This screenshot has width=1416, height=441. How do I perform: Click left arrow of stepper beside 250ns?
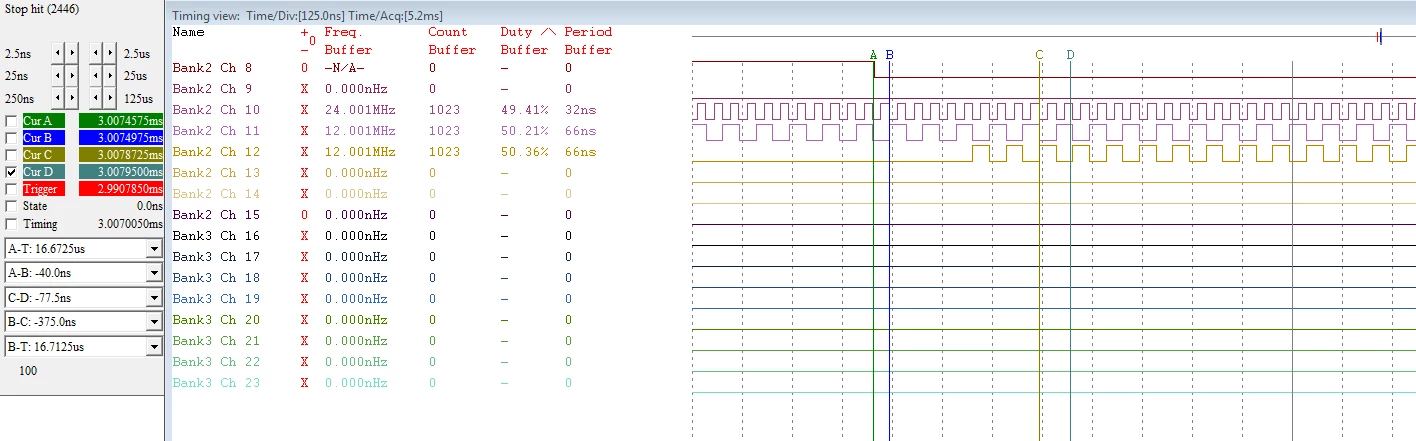tap(57, 99)
